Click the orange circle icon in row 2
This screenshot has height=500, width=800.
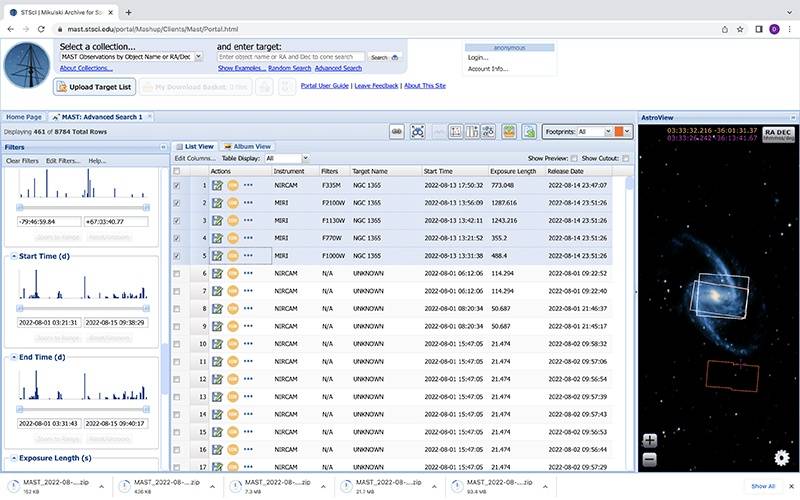point(233,203)
